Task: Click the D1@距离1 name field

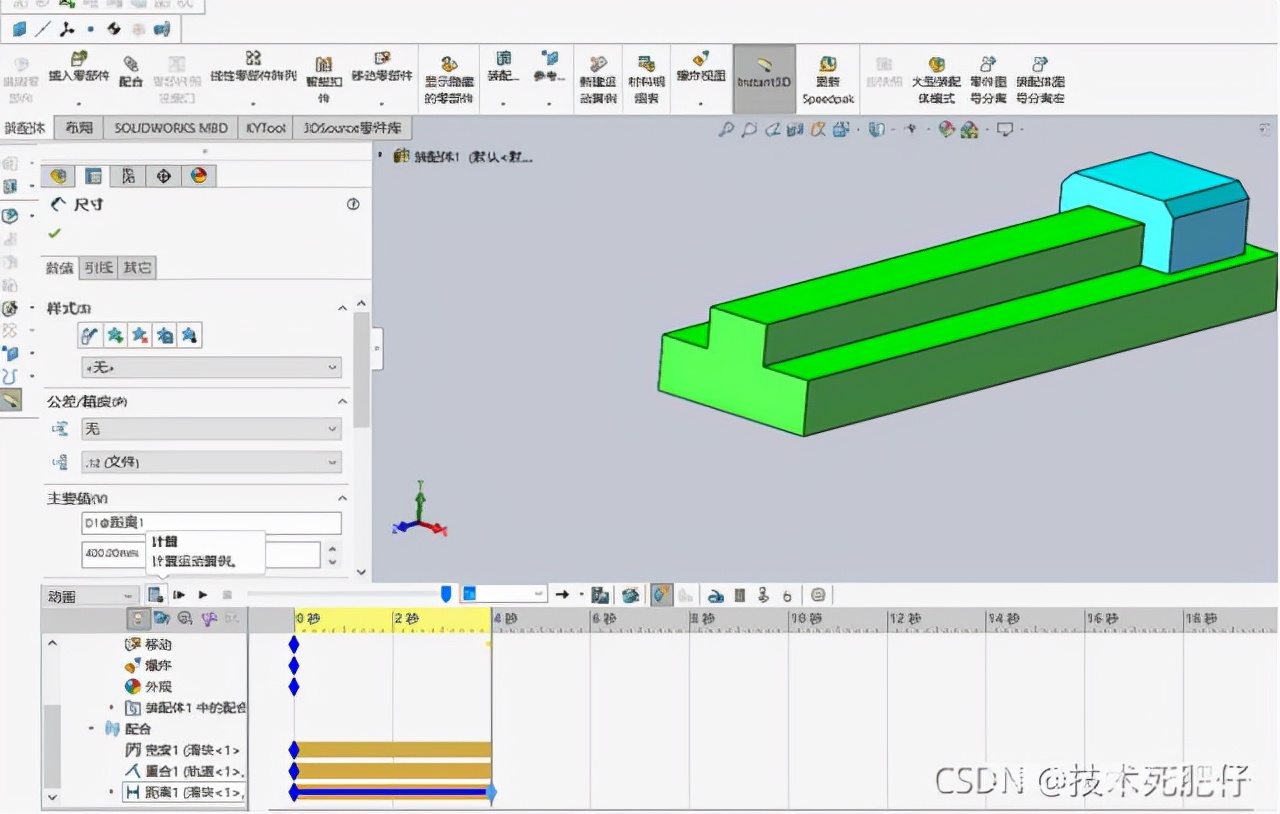Action: [x=211, y=523]
